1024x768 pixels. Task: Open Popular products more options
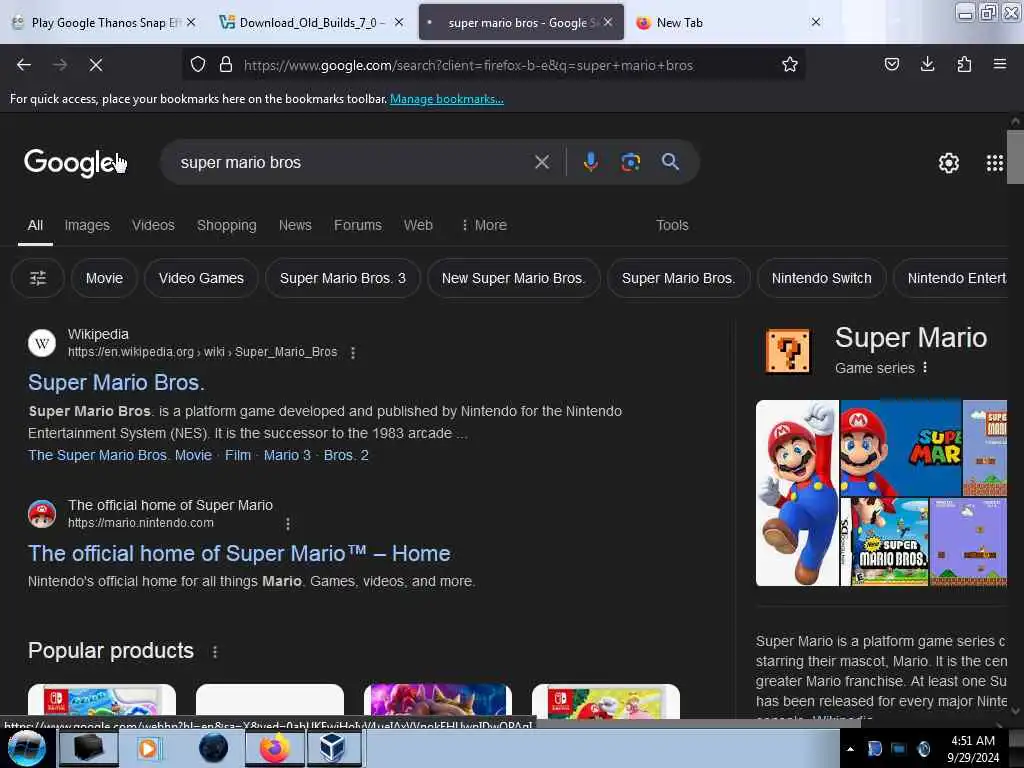point(215,652)
